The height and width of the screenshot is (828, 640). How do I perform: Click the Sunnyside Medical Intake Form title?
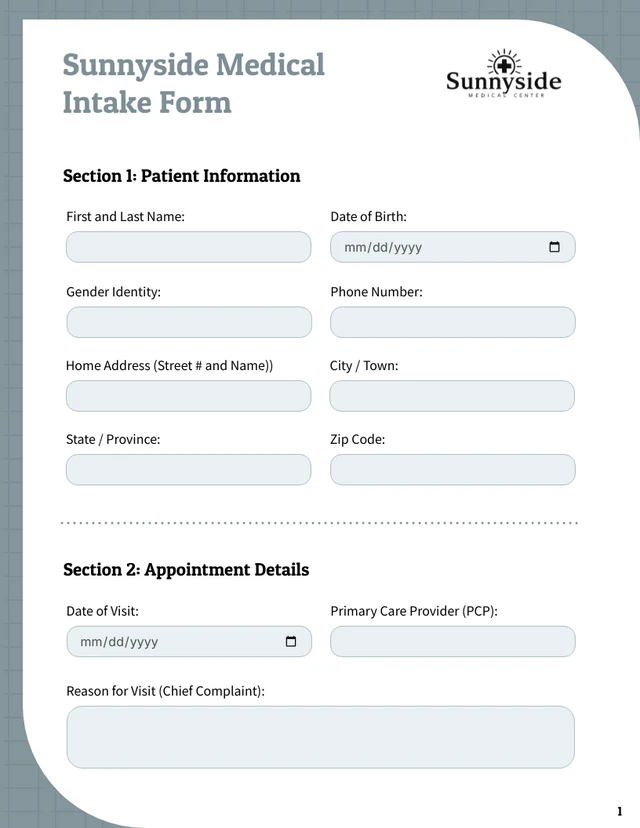[x=193, y=84]
